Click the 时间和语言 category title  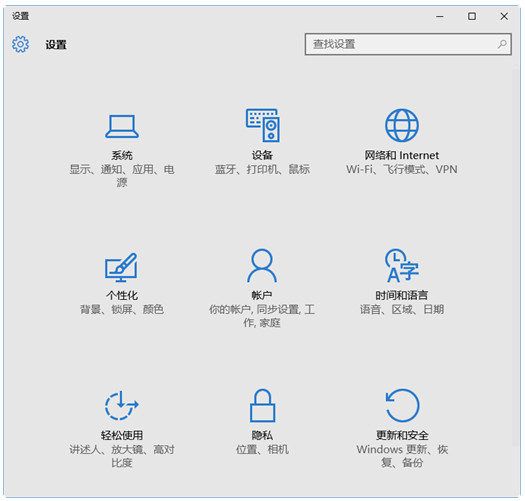coord(401,295)
